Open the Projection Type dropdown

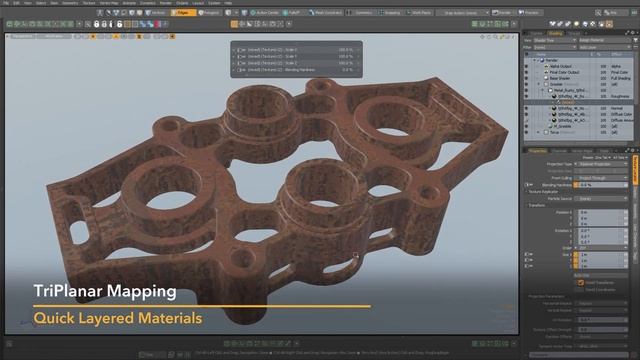coord(602,164)
